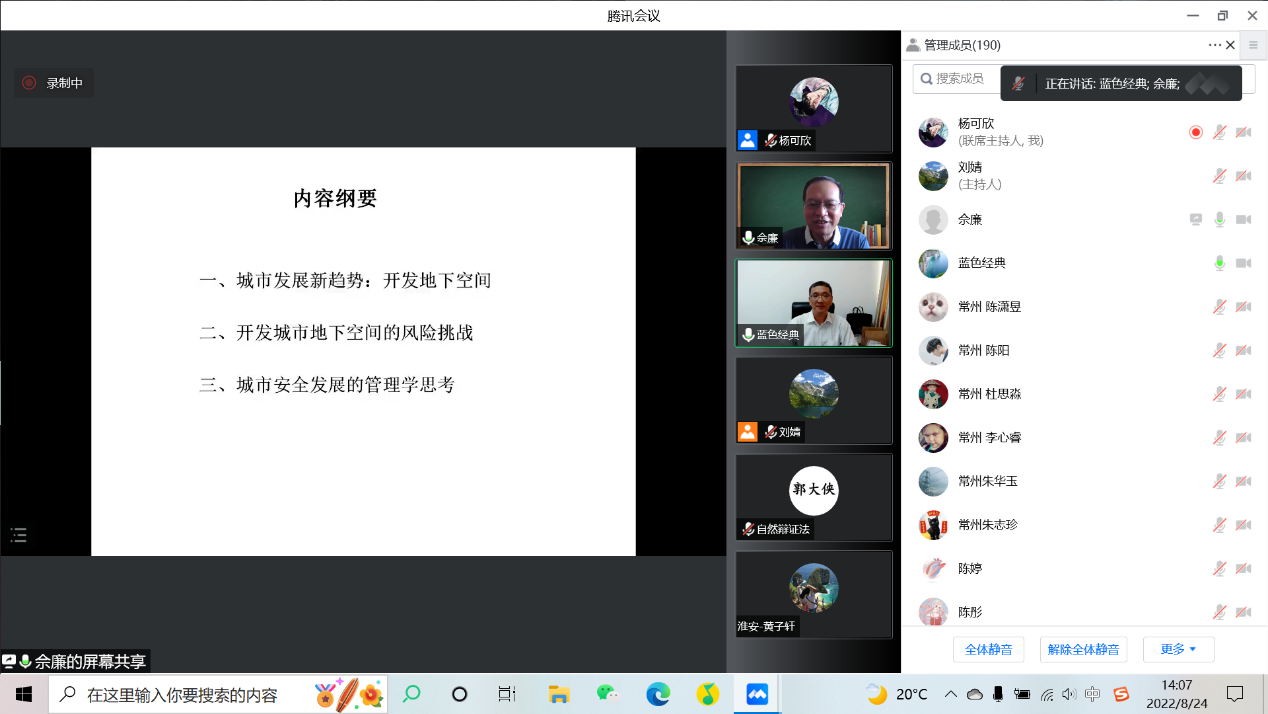
Task: Toggle camera for 常州 陈阳
Action: 1243,350
